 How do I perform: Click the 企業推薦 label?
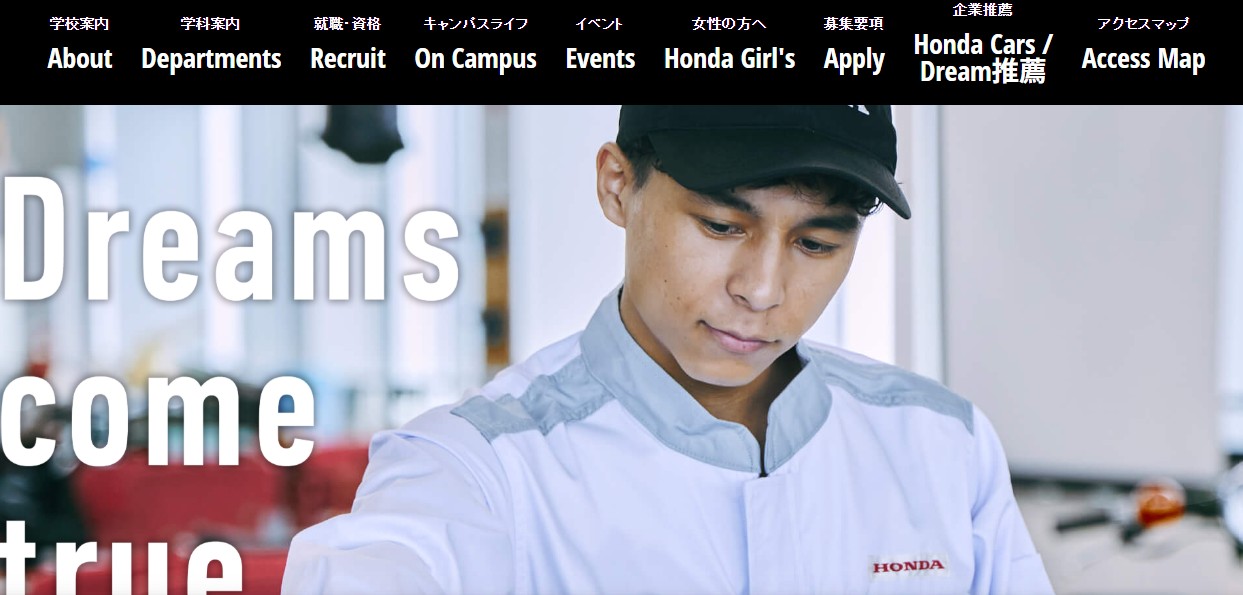(983, 10)
